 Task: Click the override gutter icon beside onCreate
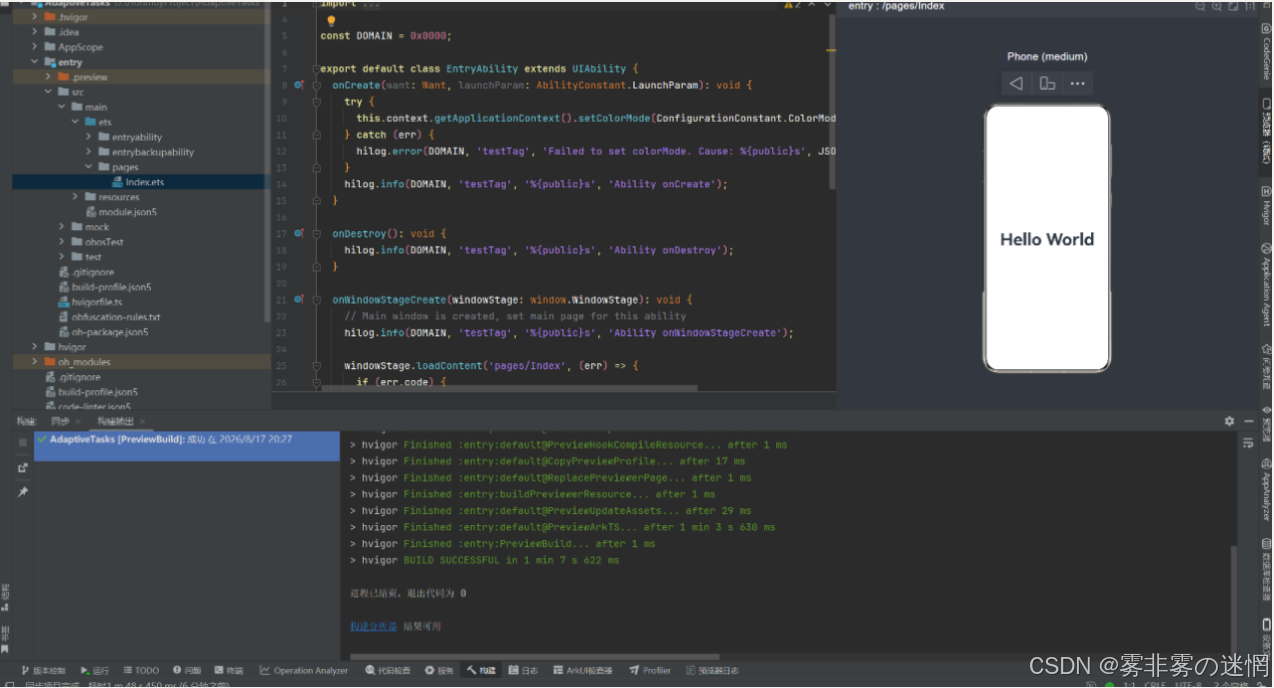[299, 85]
